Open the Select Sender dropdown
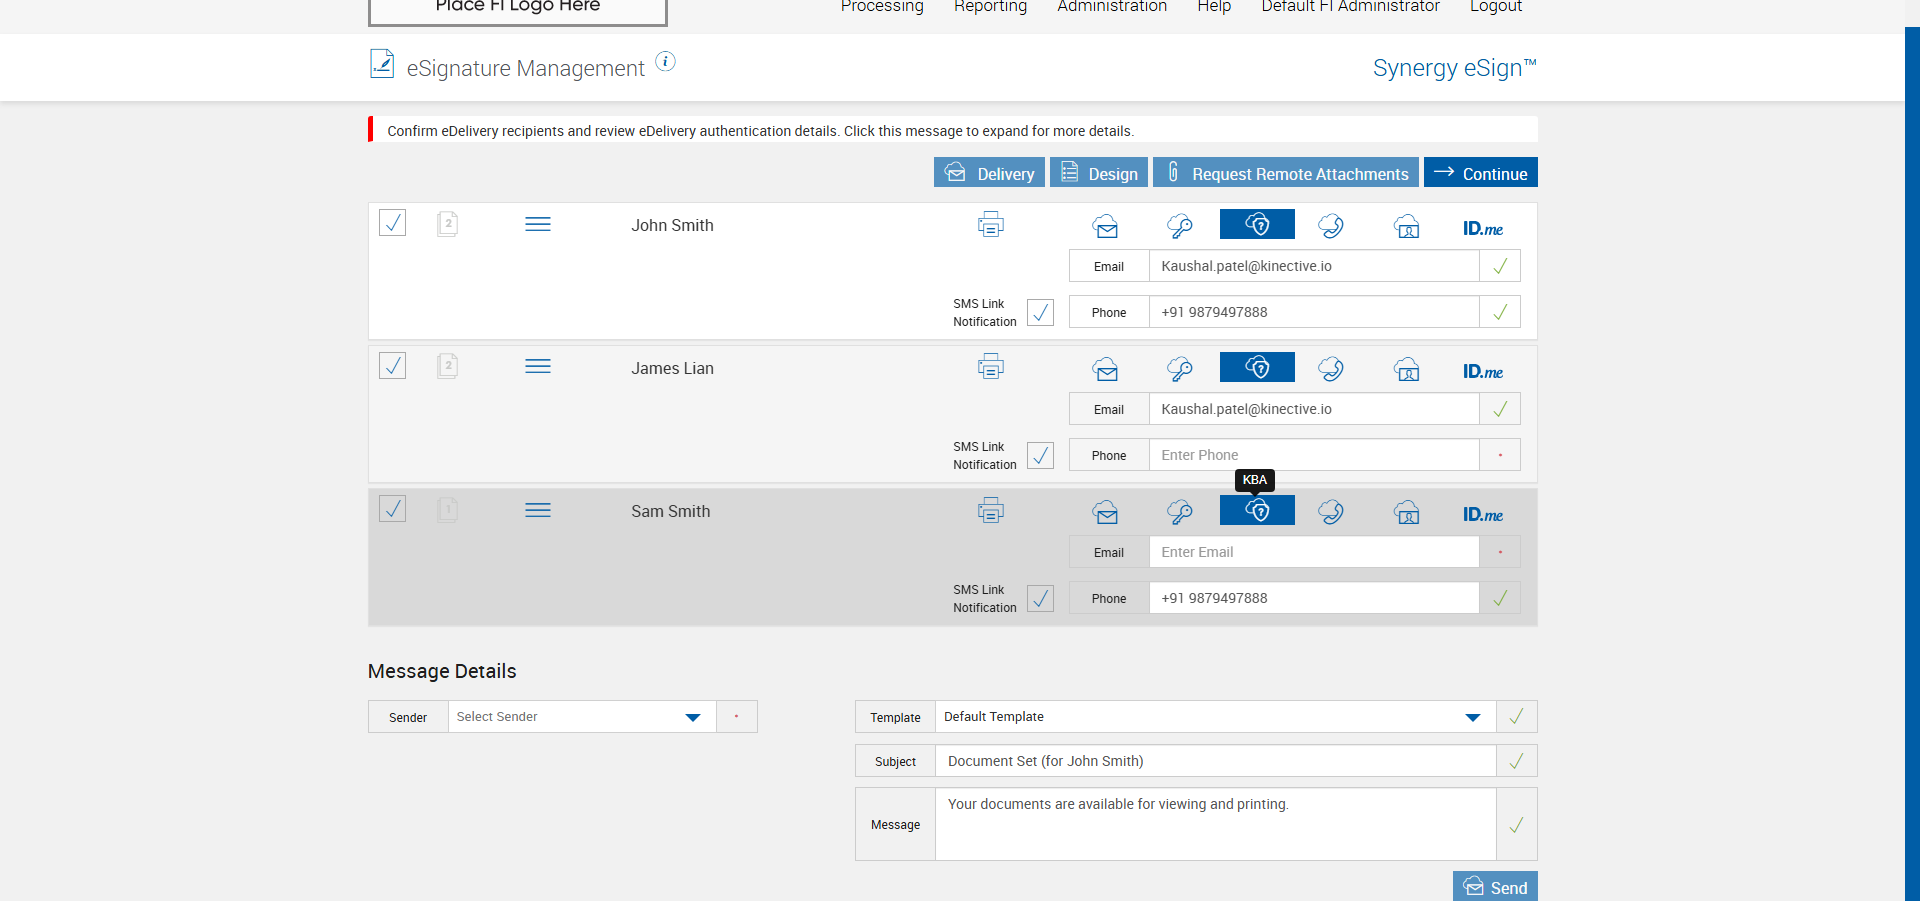Viewport: 1920px width, 901px height. pos(582,717)
